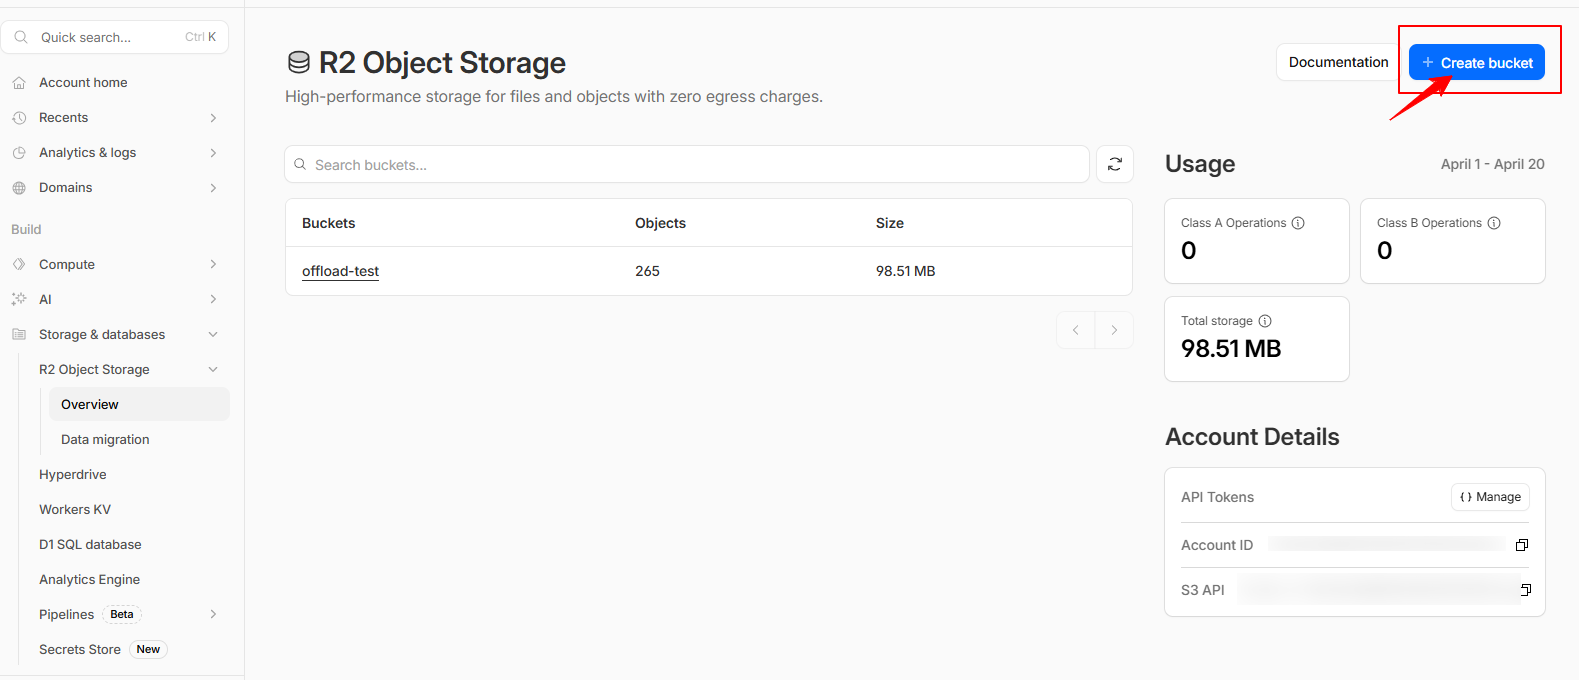Open the offload-test bucket link
The image size is (1579, 680).
coord(340,271)
